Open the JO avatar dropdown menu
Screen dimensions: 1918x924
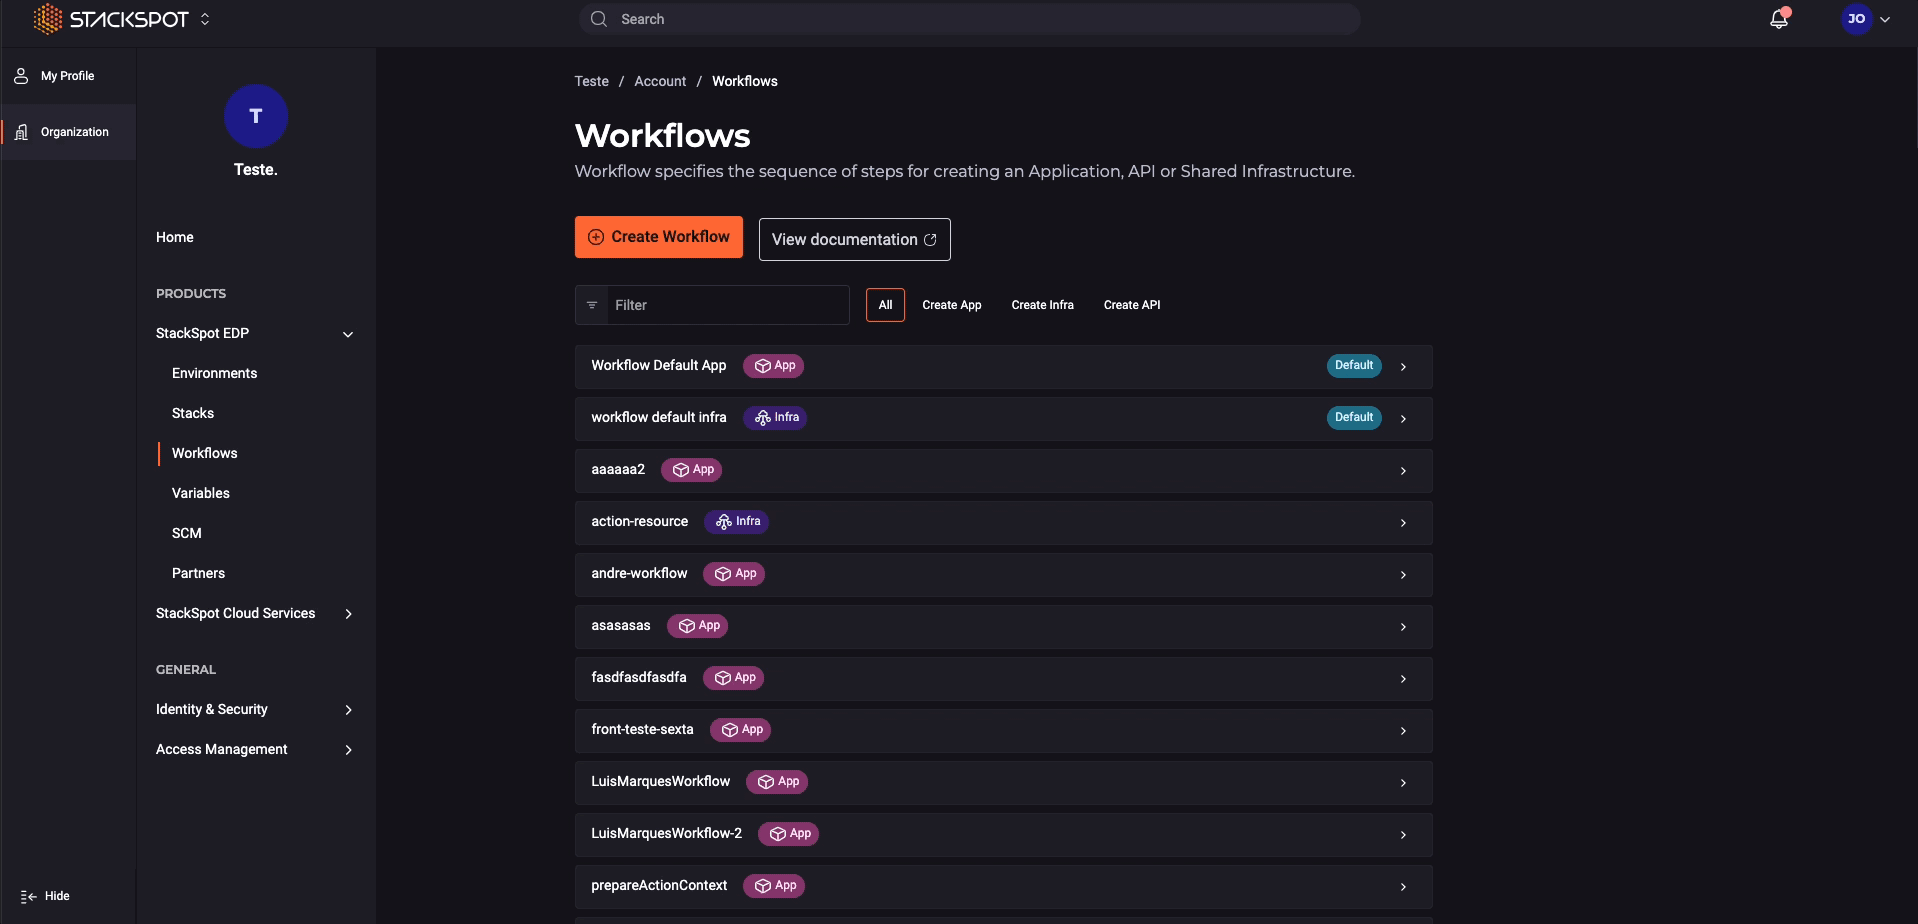click(1863, 19)
